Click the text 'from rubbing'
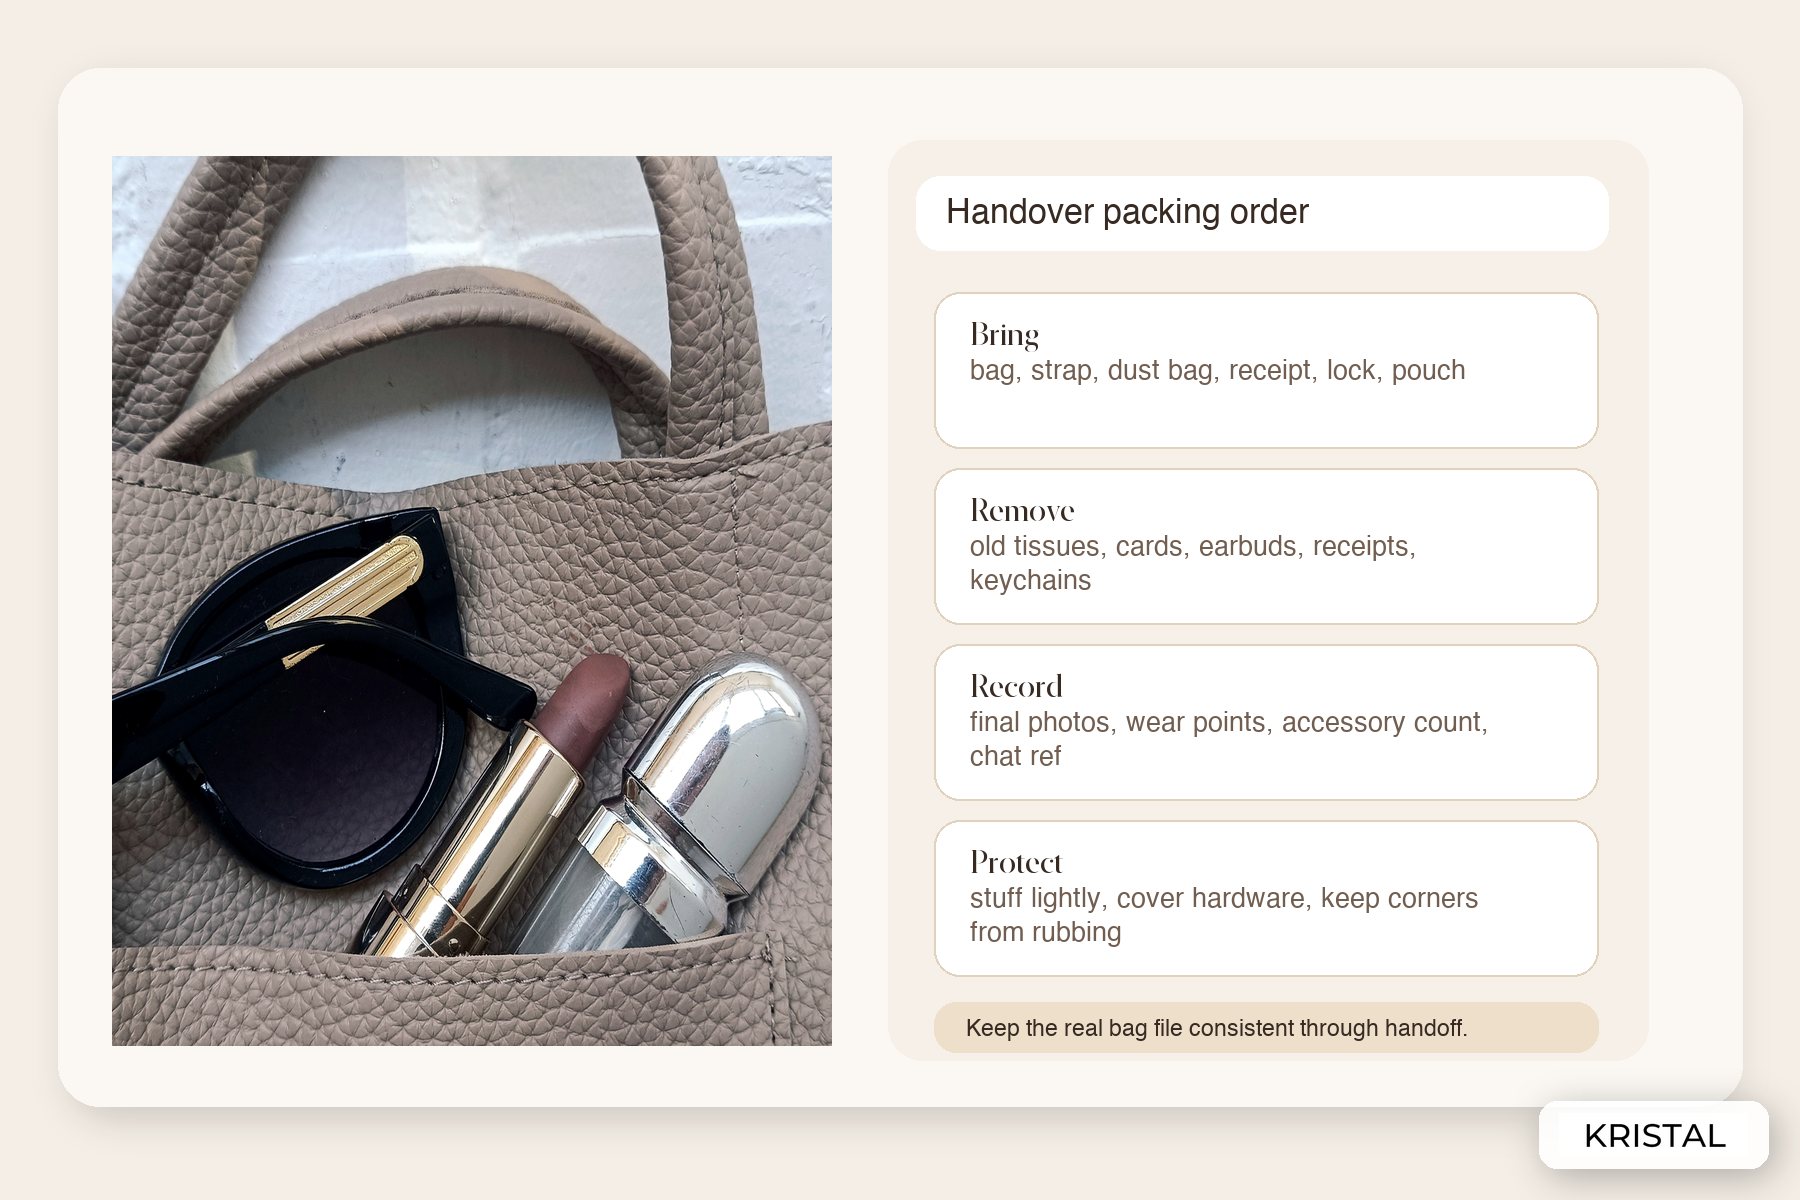 [x=1045, y=932]
